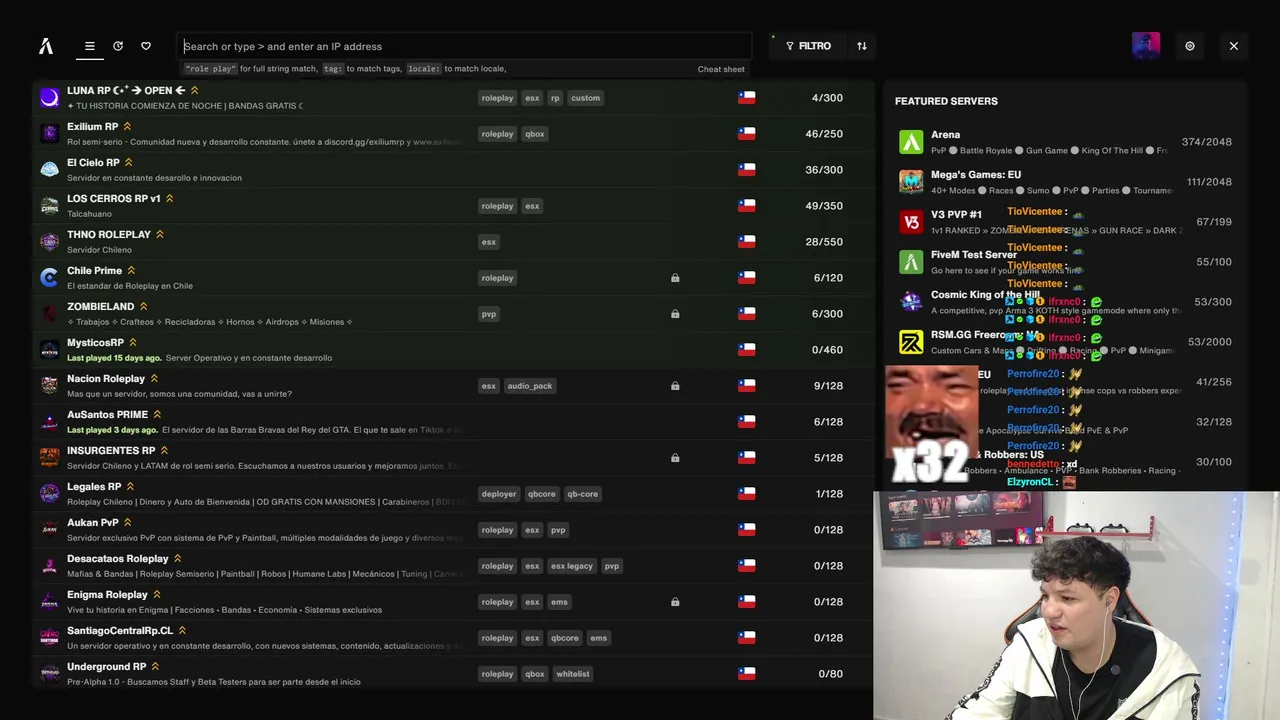Viewport: 1280px width, 720px height.
Task: Click the Nacion Roleplay server icon
Action: (x=49, y=386)
